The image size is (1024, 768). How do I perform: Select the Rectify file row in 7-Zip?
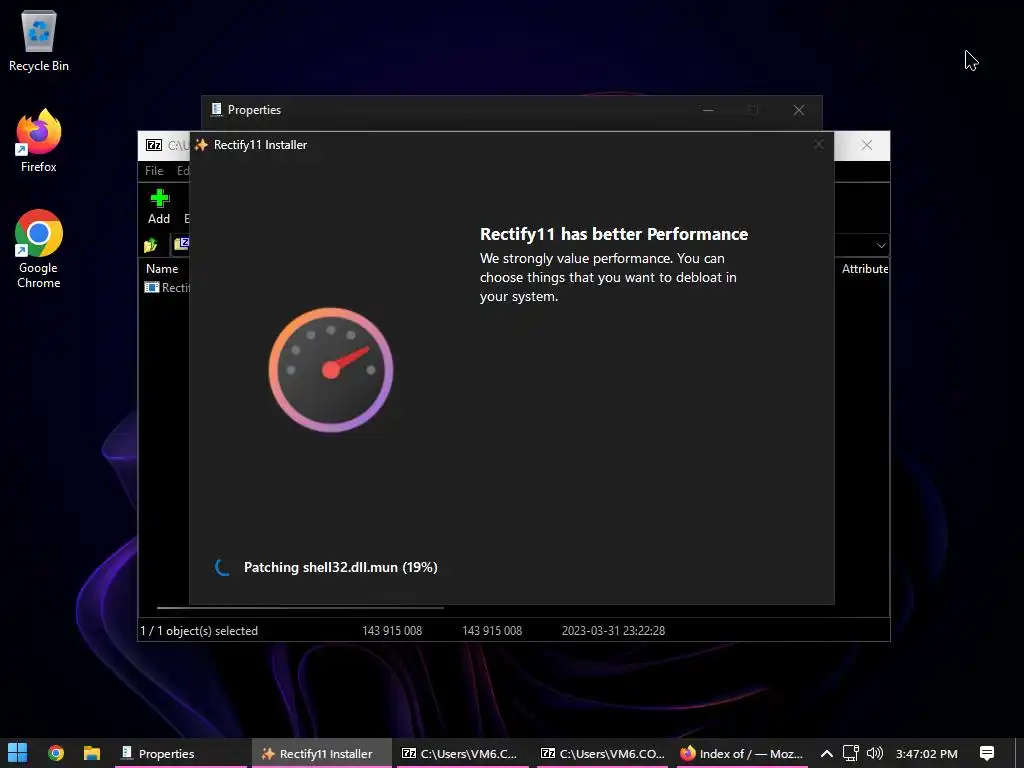167,287
